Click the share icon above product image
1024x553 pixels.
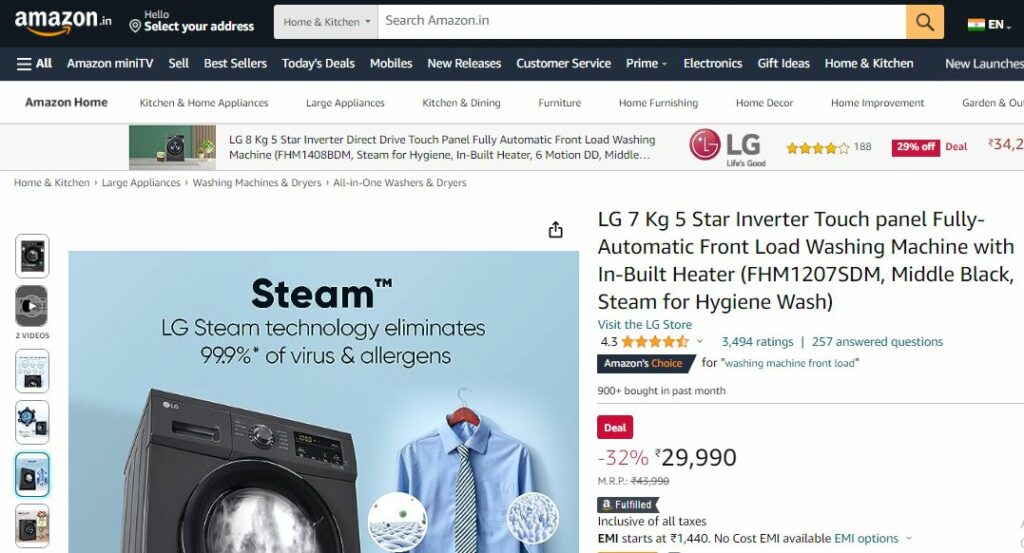pyautogui.click(x=555, y=230)
